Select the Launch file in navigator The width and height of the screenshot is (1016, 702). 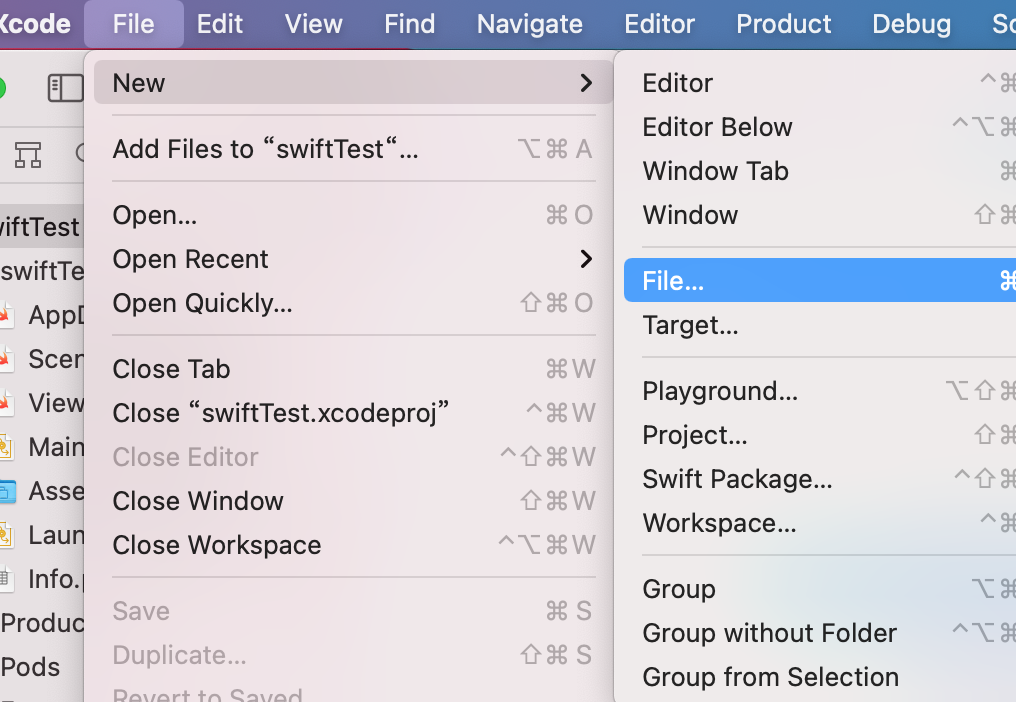point(42,535)
